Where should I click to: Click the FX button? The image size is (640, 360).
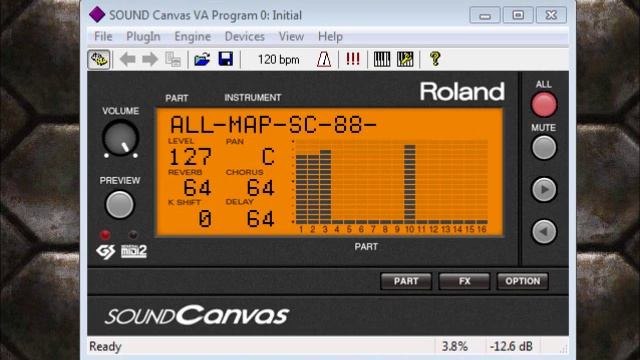(464, 281)
